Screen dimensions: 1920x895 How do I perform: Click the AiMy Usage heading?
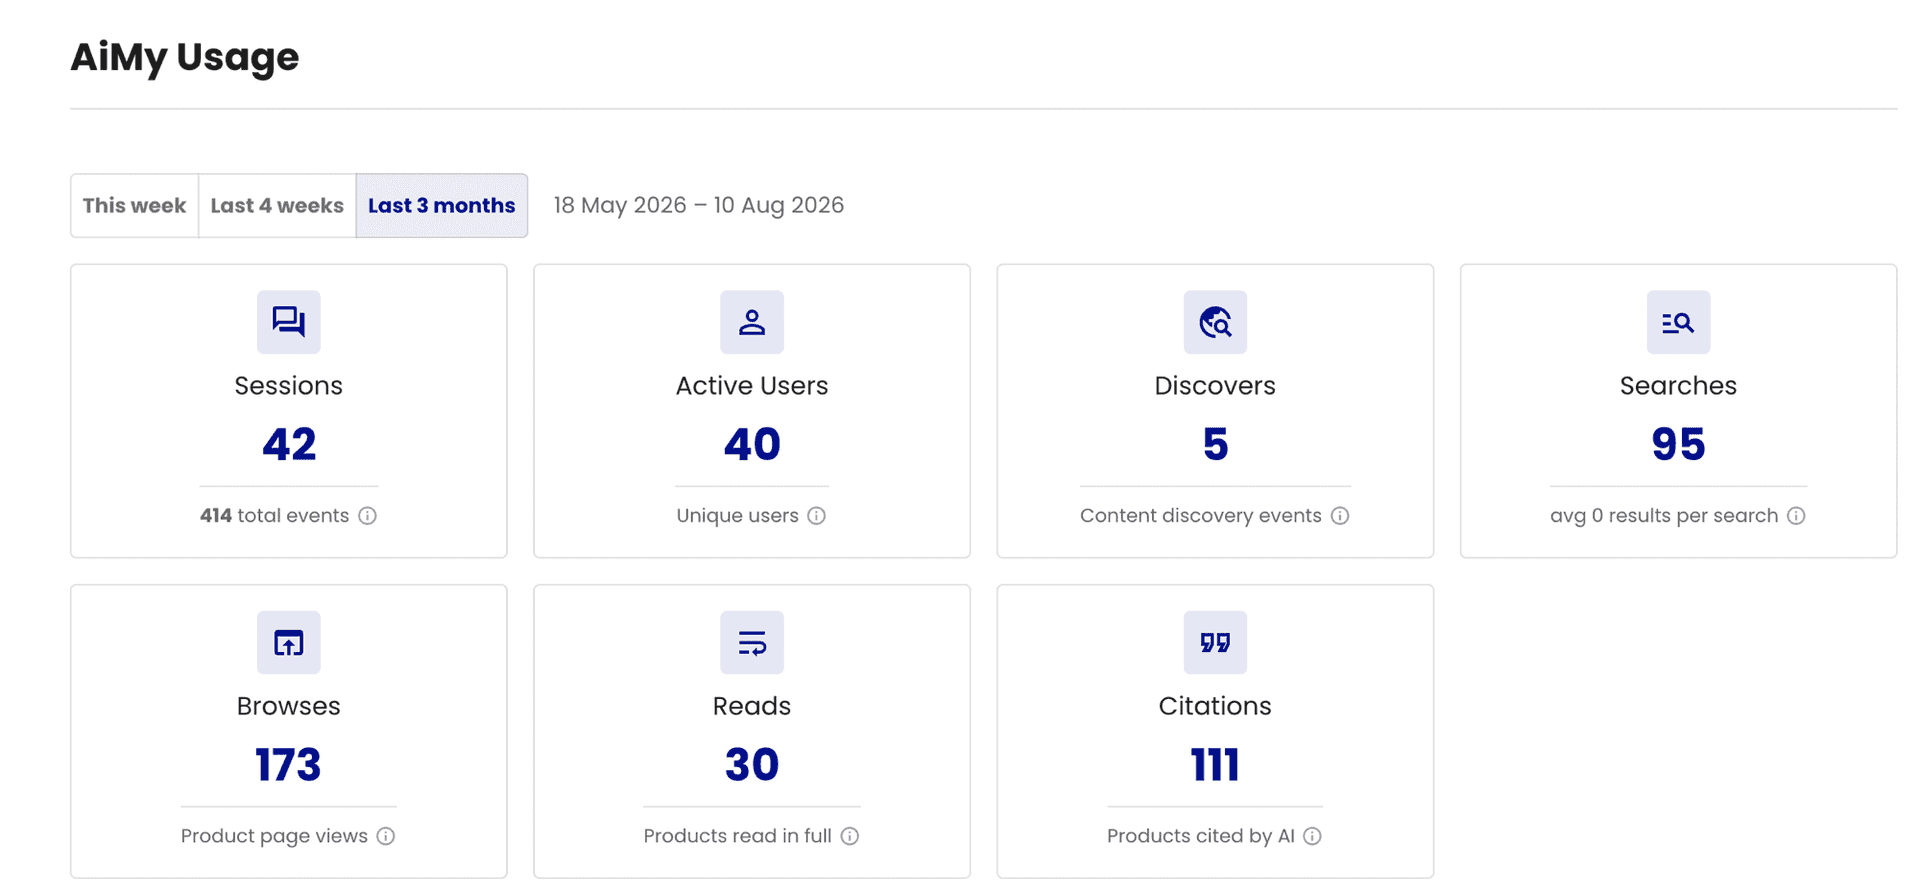click(185, 57)
